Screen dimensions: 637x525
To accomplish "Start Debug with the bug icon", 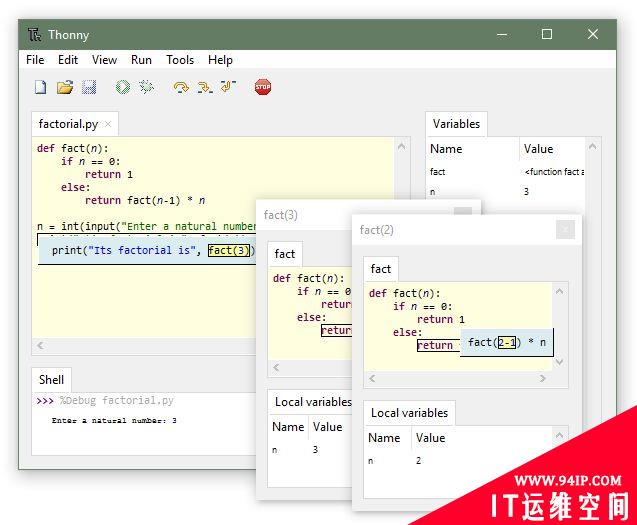I will pyautogui.click(x=146, y=87).
